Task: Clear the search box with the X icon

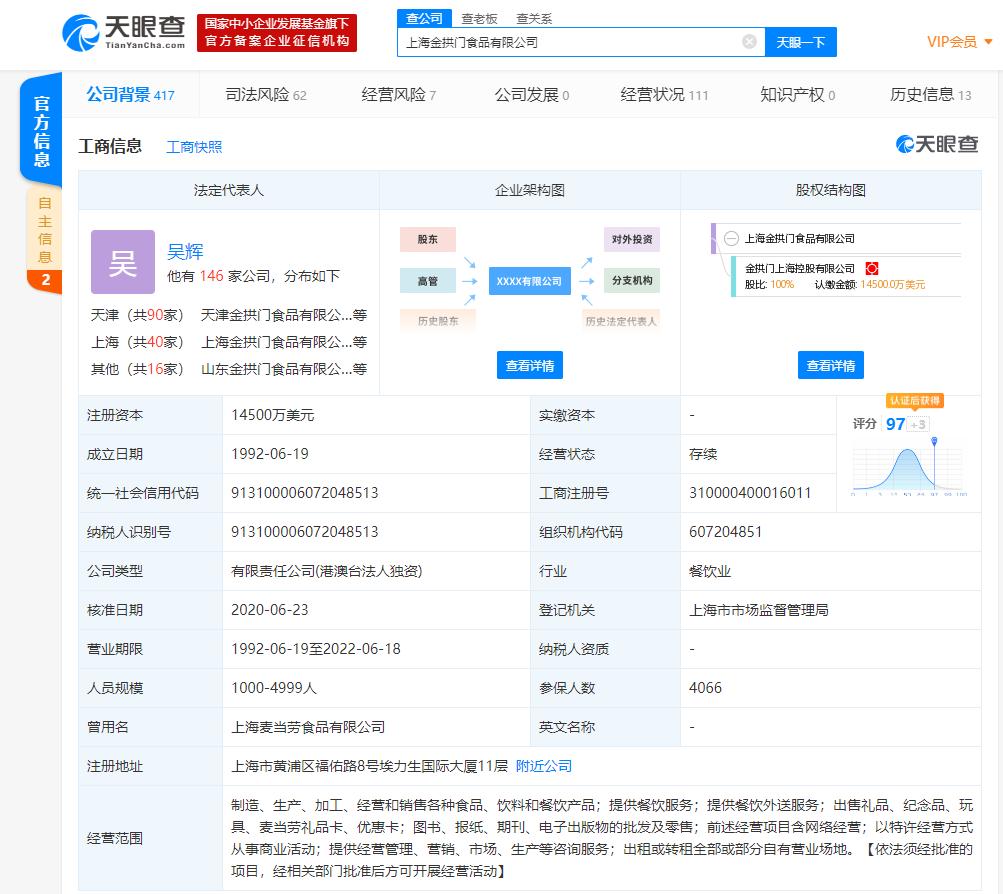Action: tap(749, 42)
